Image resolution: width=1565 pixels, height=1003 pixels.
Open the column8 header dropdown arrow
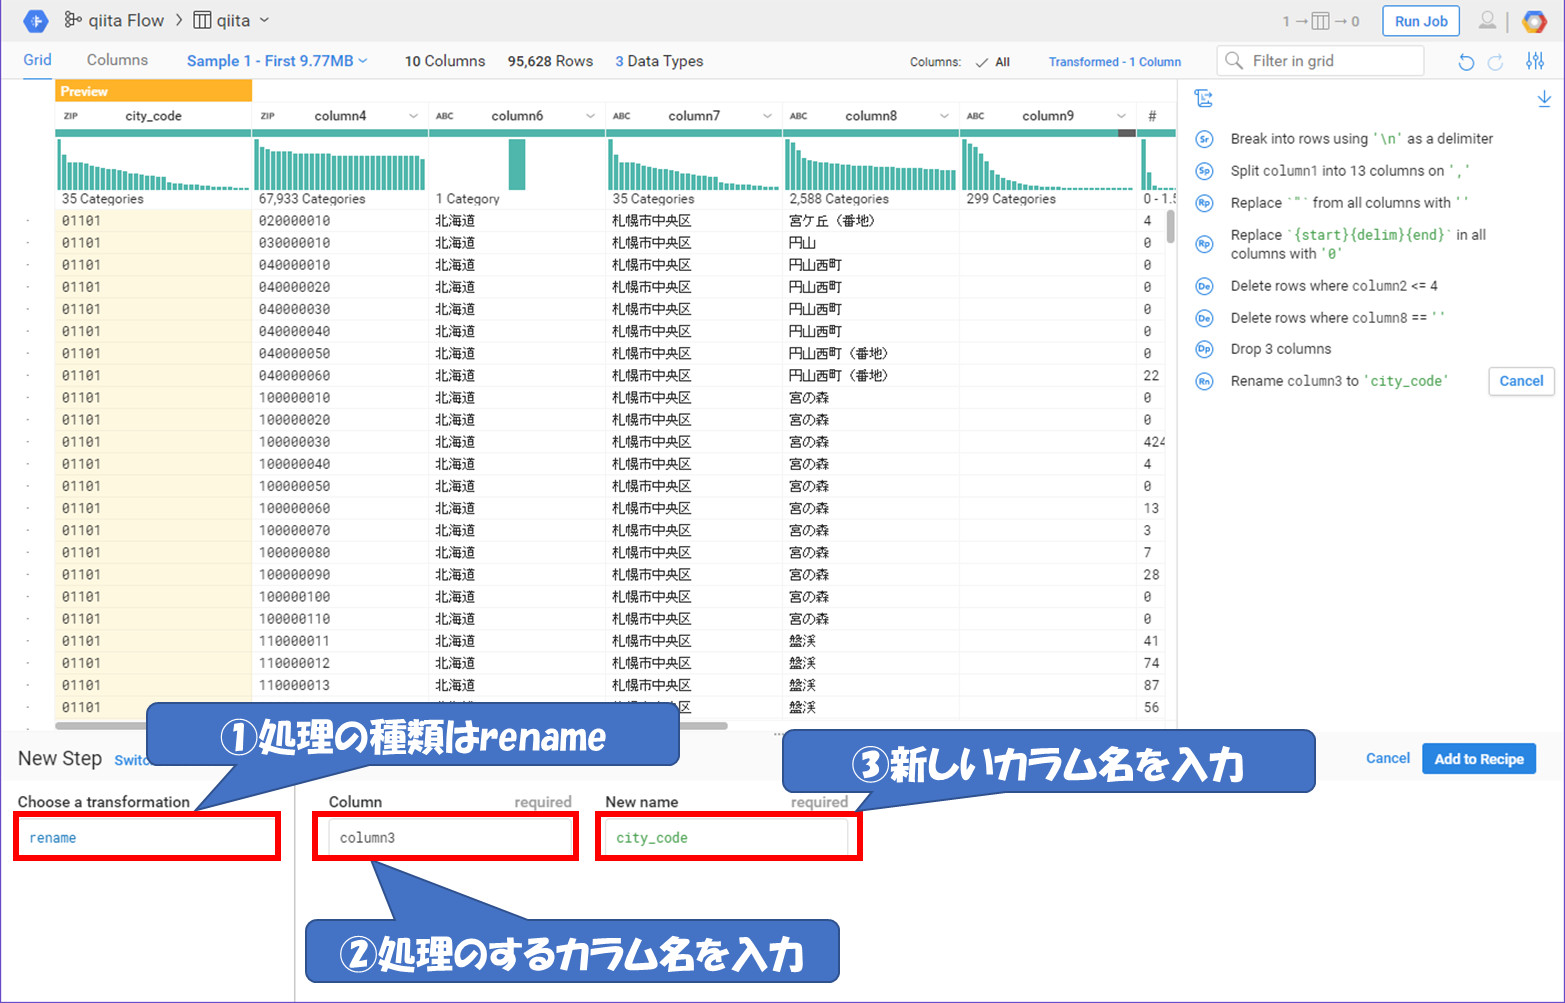pyautogui.click(x=943, y=116)
